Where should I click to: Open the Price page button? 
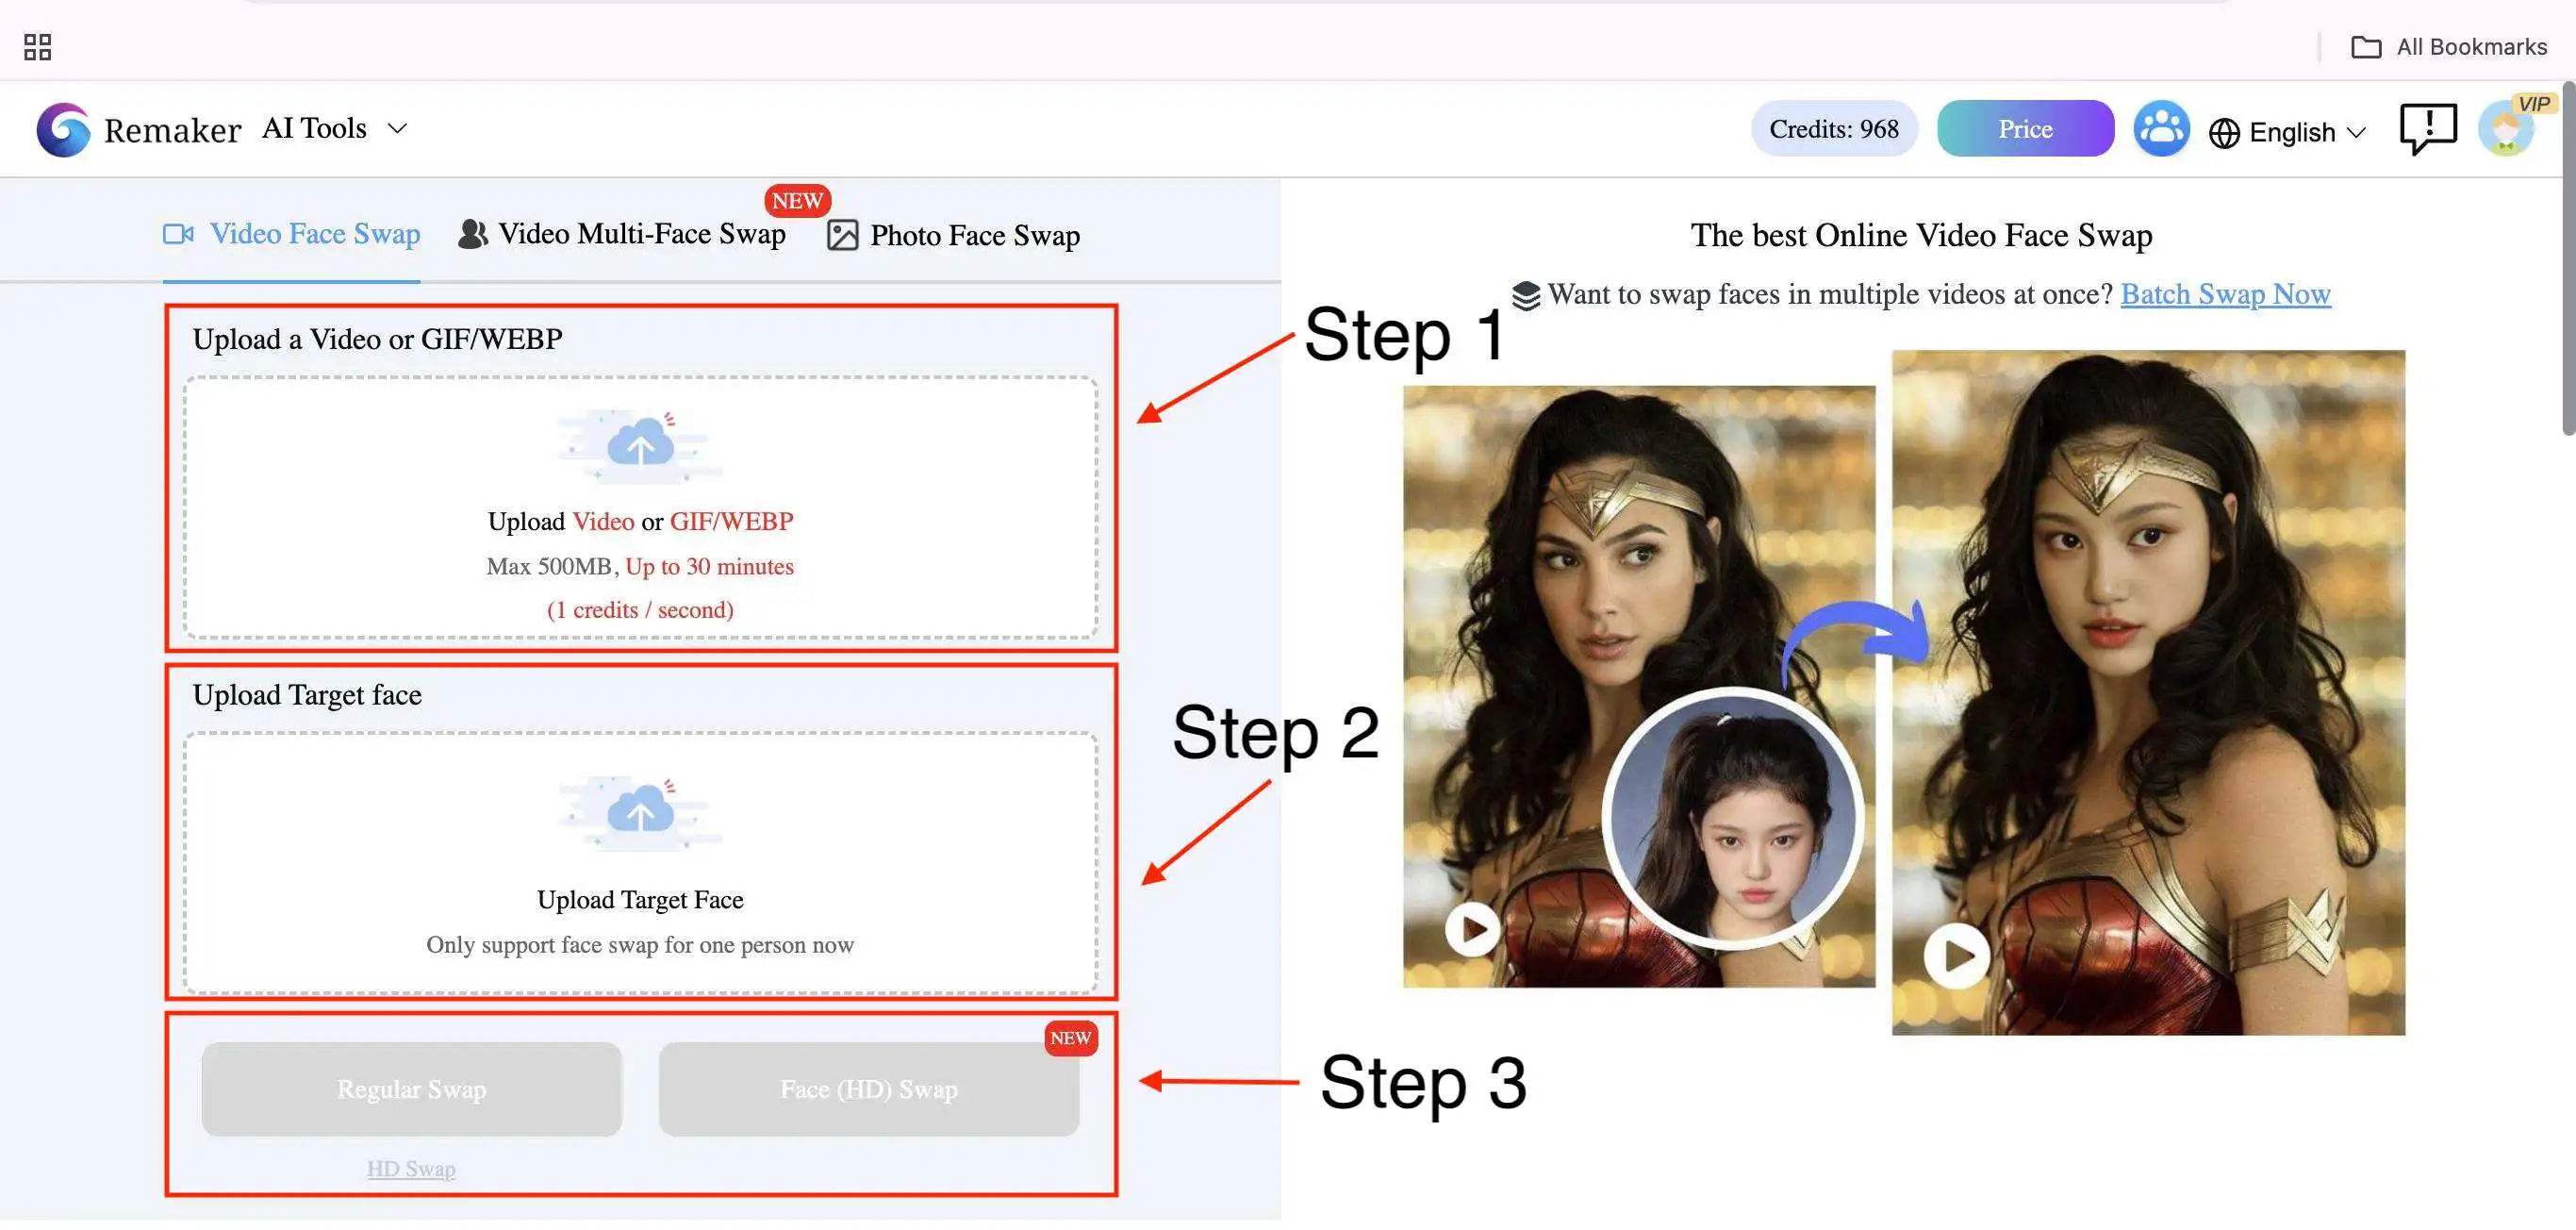(x=2025, y=129)
